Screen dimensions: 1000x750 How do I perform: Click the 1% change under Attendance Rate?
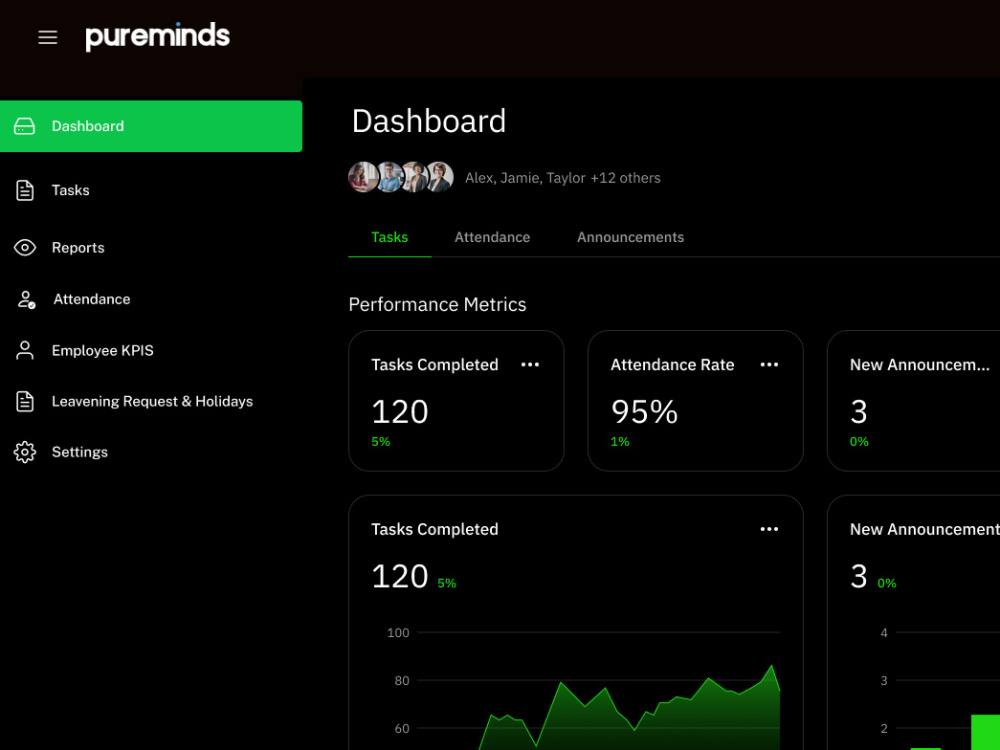pyautogui.click(x=620, y=441)
